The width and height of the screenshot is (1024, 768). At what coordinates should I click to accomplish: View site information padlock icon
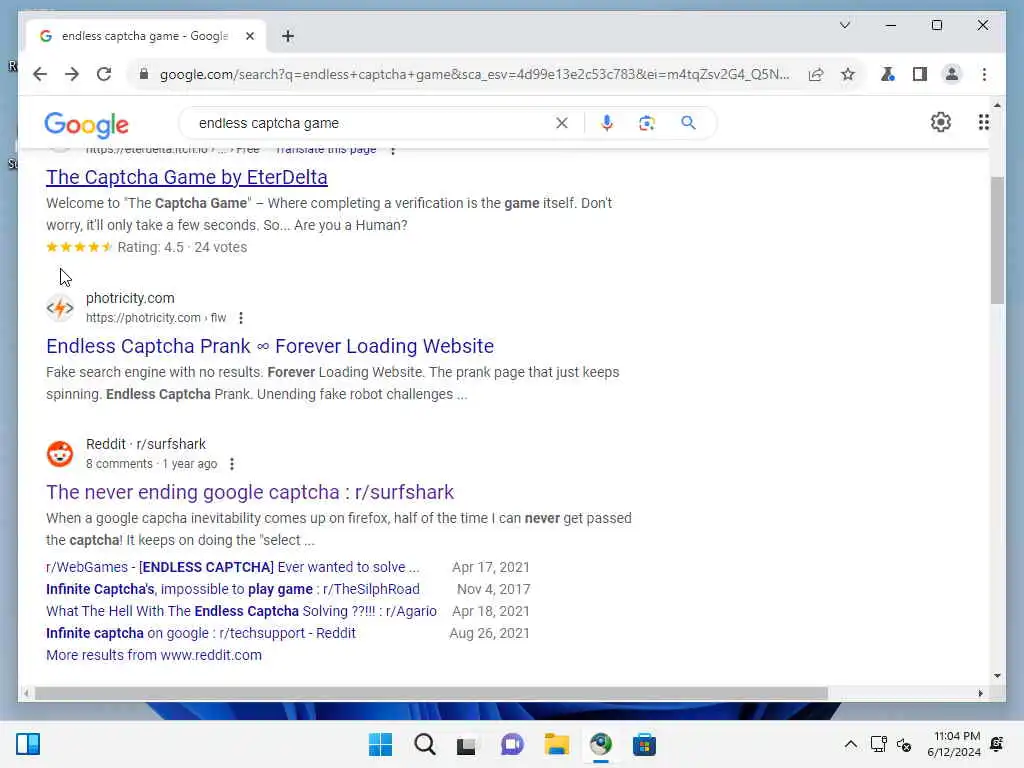144,74
